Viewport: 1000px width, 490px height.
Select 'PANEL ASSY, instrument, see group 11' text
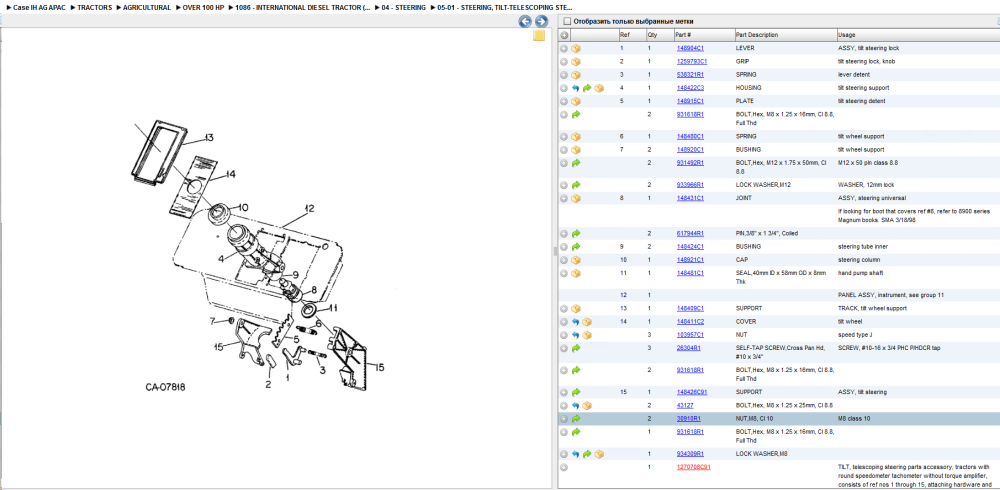(x=893, y=295)
